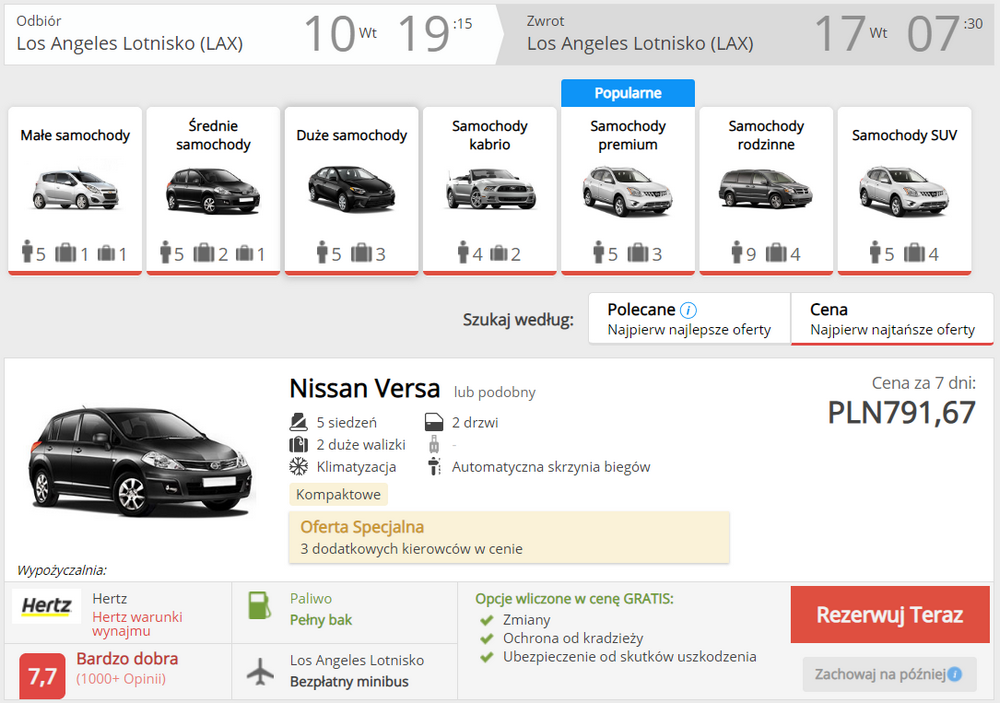Click the minivan image under Samochody rodzinne
1000x703 pixels.
(x=766, y=189)
